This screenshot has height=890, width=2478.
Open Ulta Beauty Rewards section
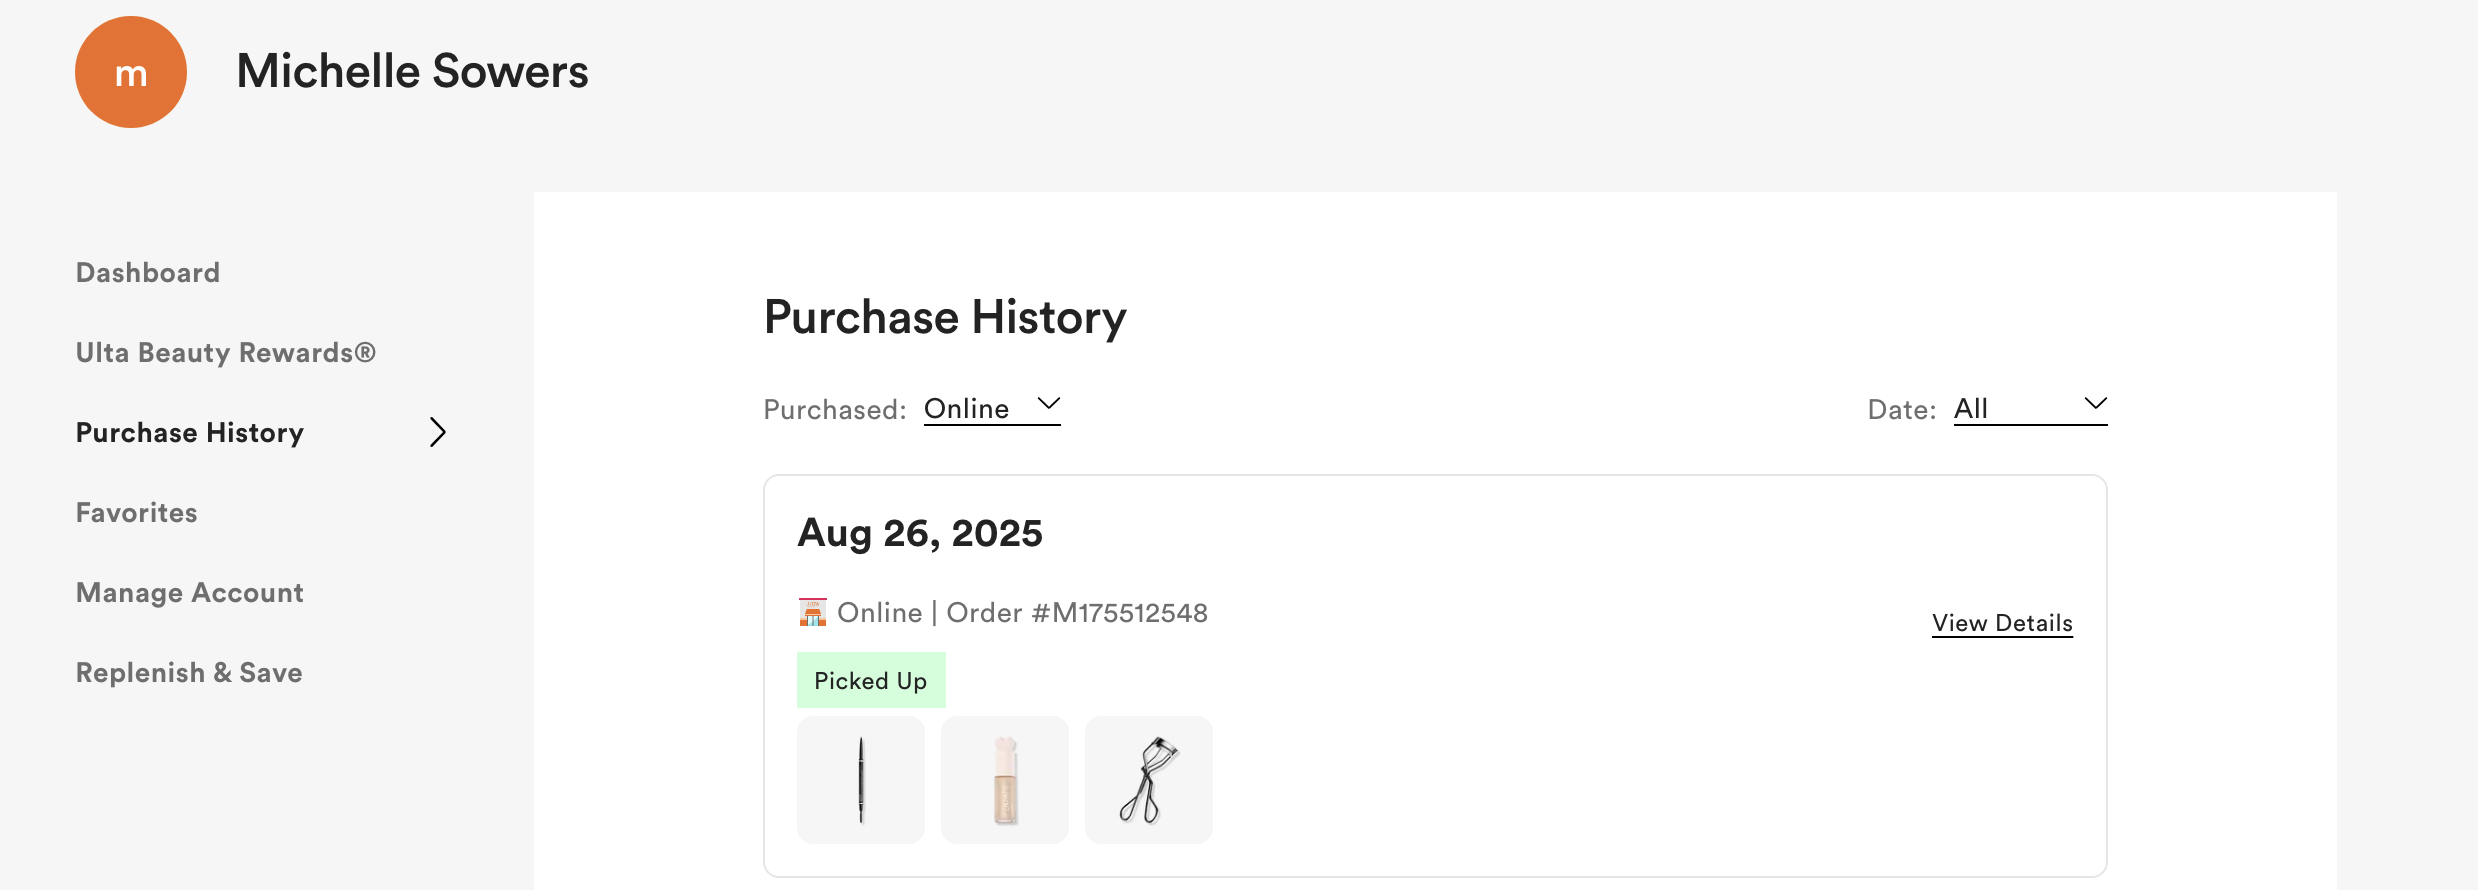pos(226,353)
